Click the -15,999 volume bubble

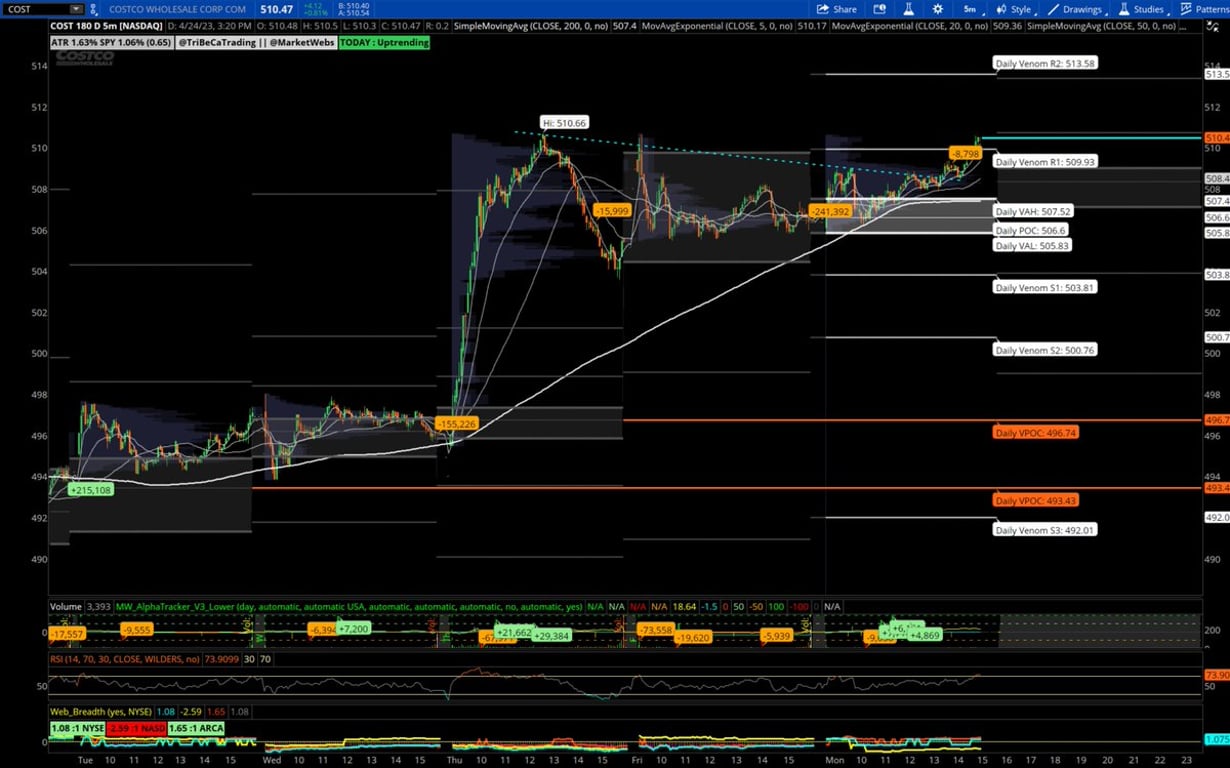click(x=611, y=211)
